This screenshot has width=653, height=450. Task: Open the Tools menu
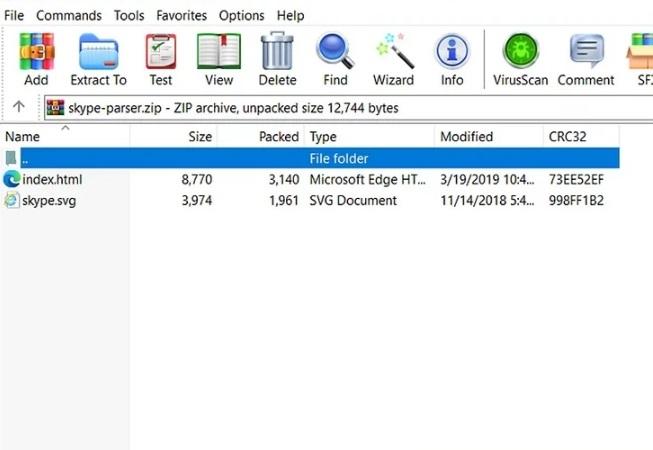(x=129, y=15)
